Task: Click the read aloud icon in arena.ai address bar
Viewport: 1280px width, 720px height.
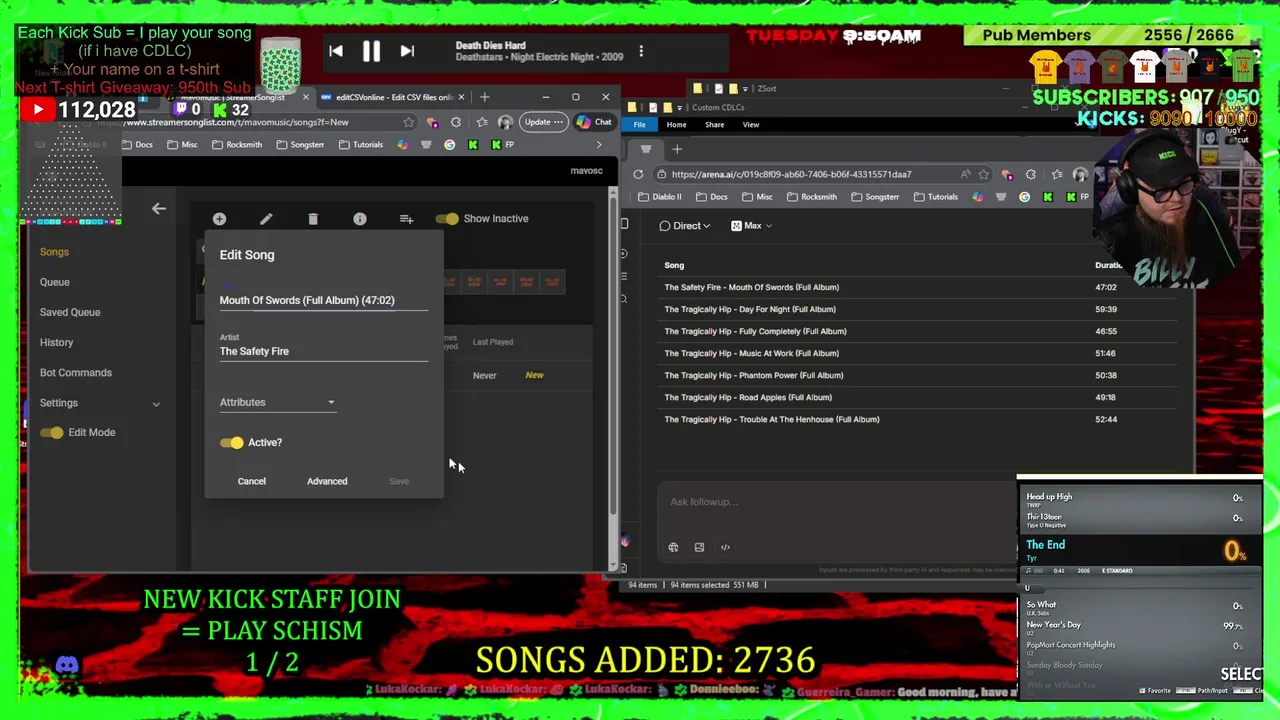Action: coord(965,174)
